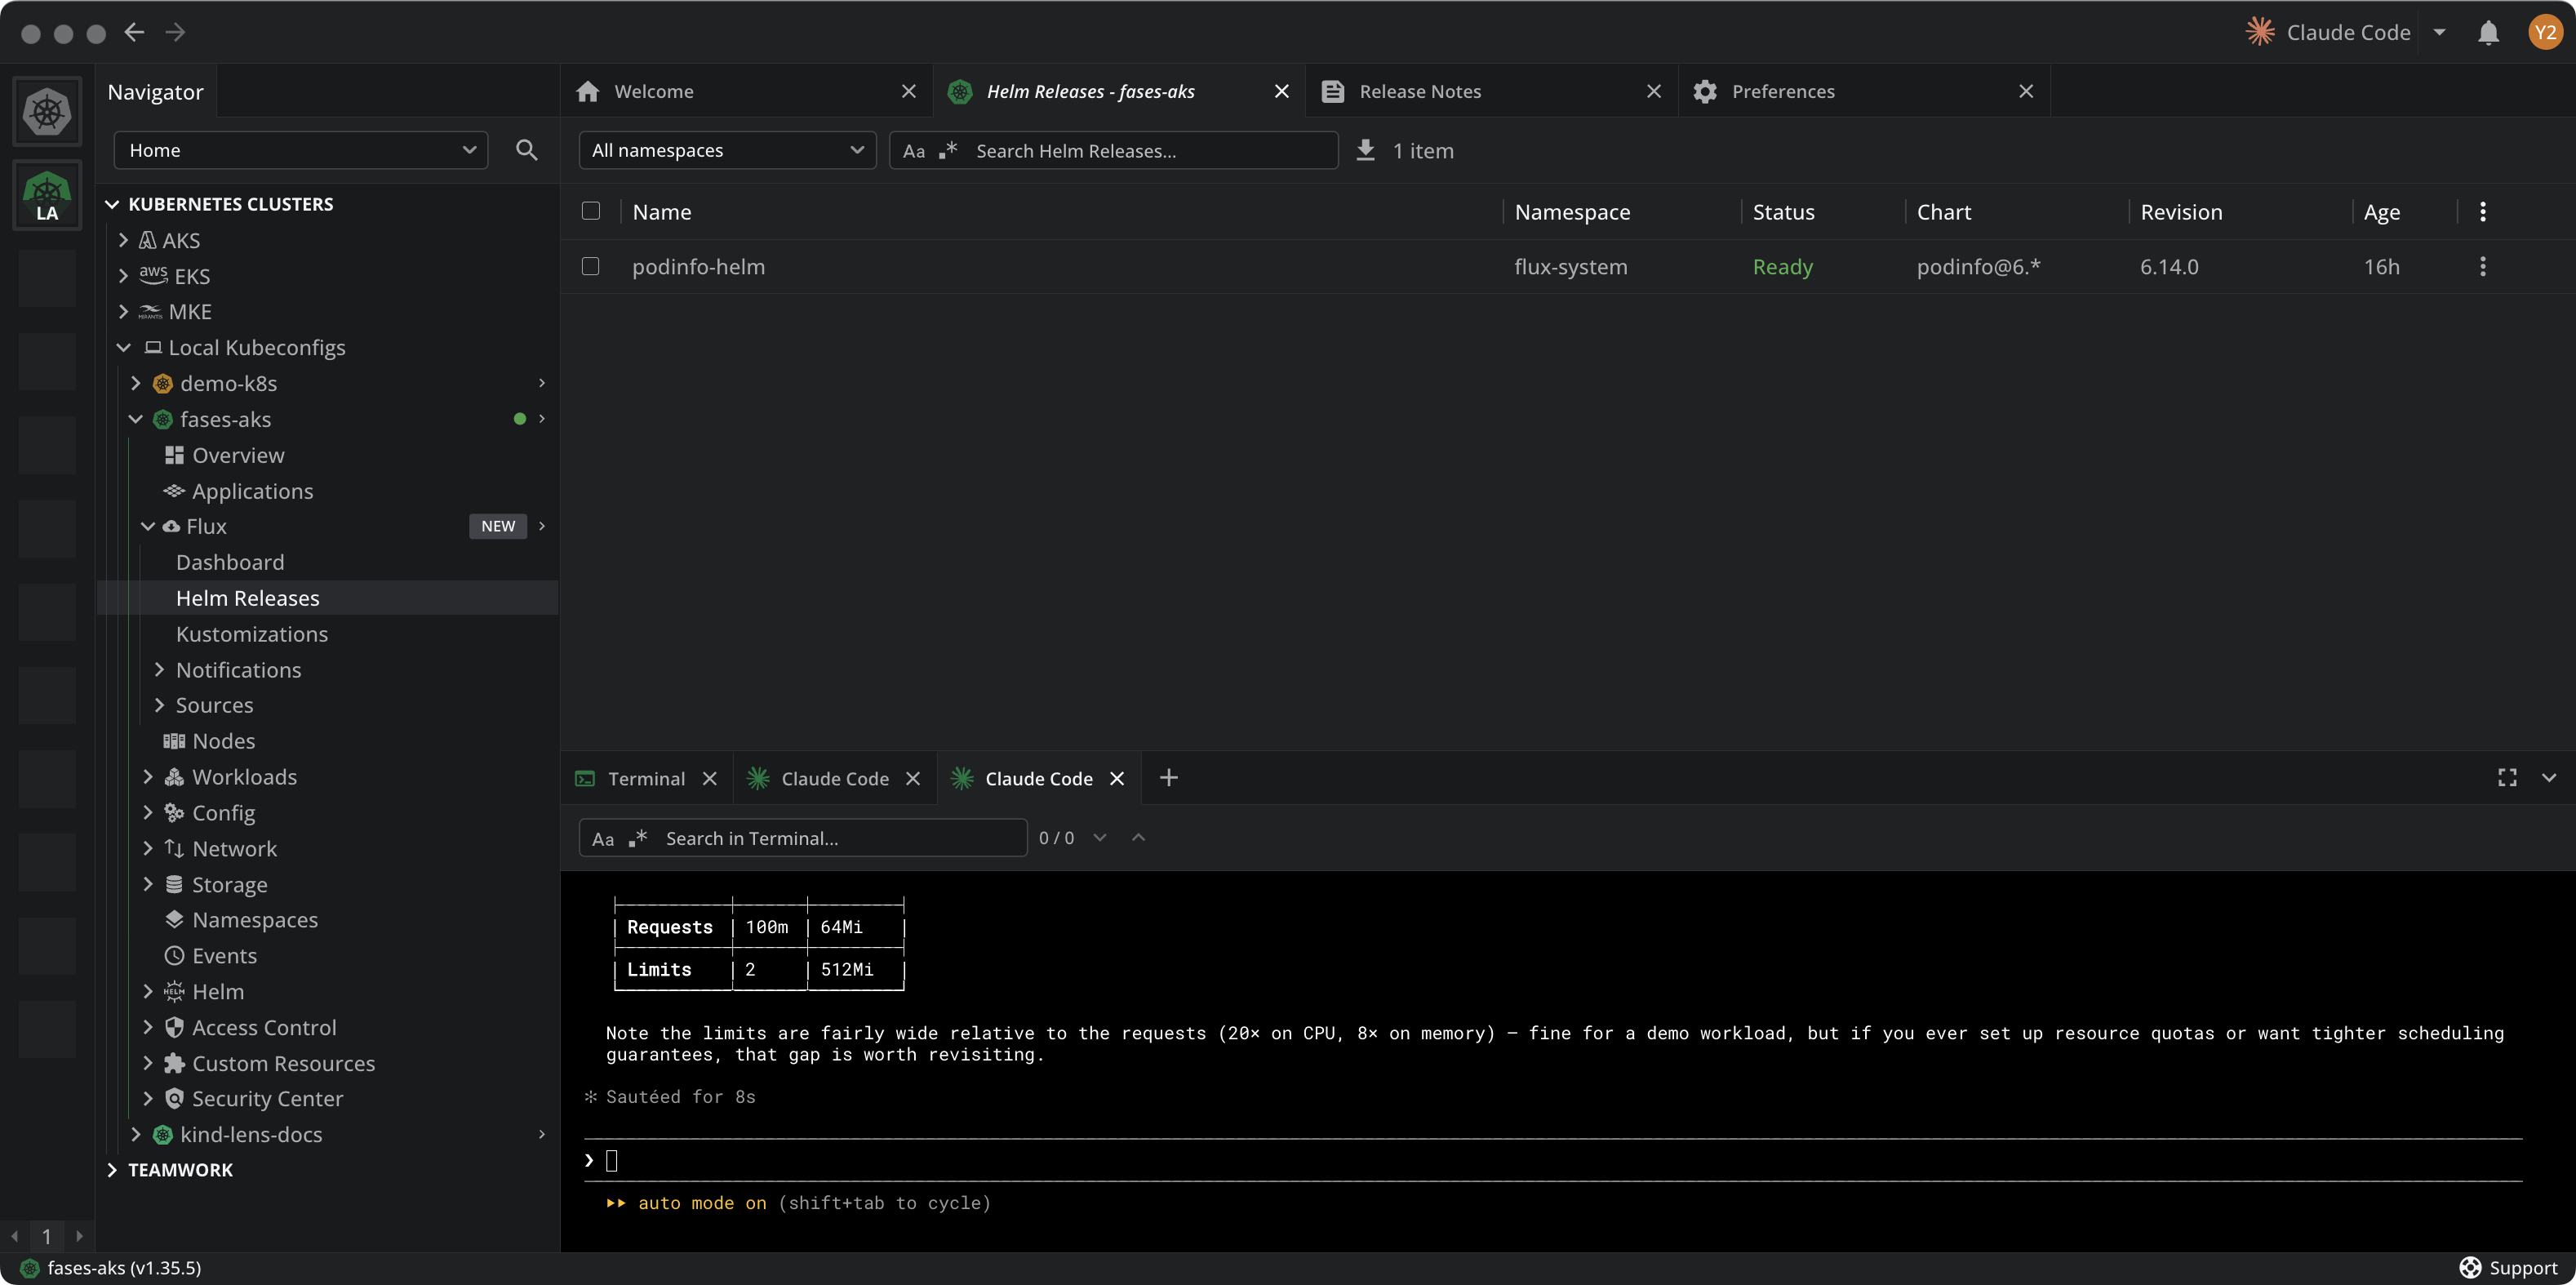Click the Claude Code prompt input line
Screen dimensions: 2576x1285
coord(1553,1160)
